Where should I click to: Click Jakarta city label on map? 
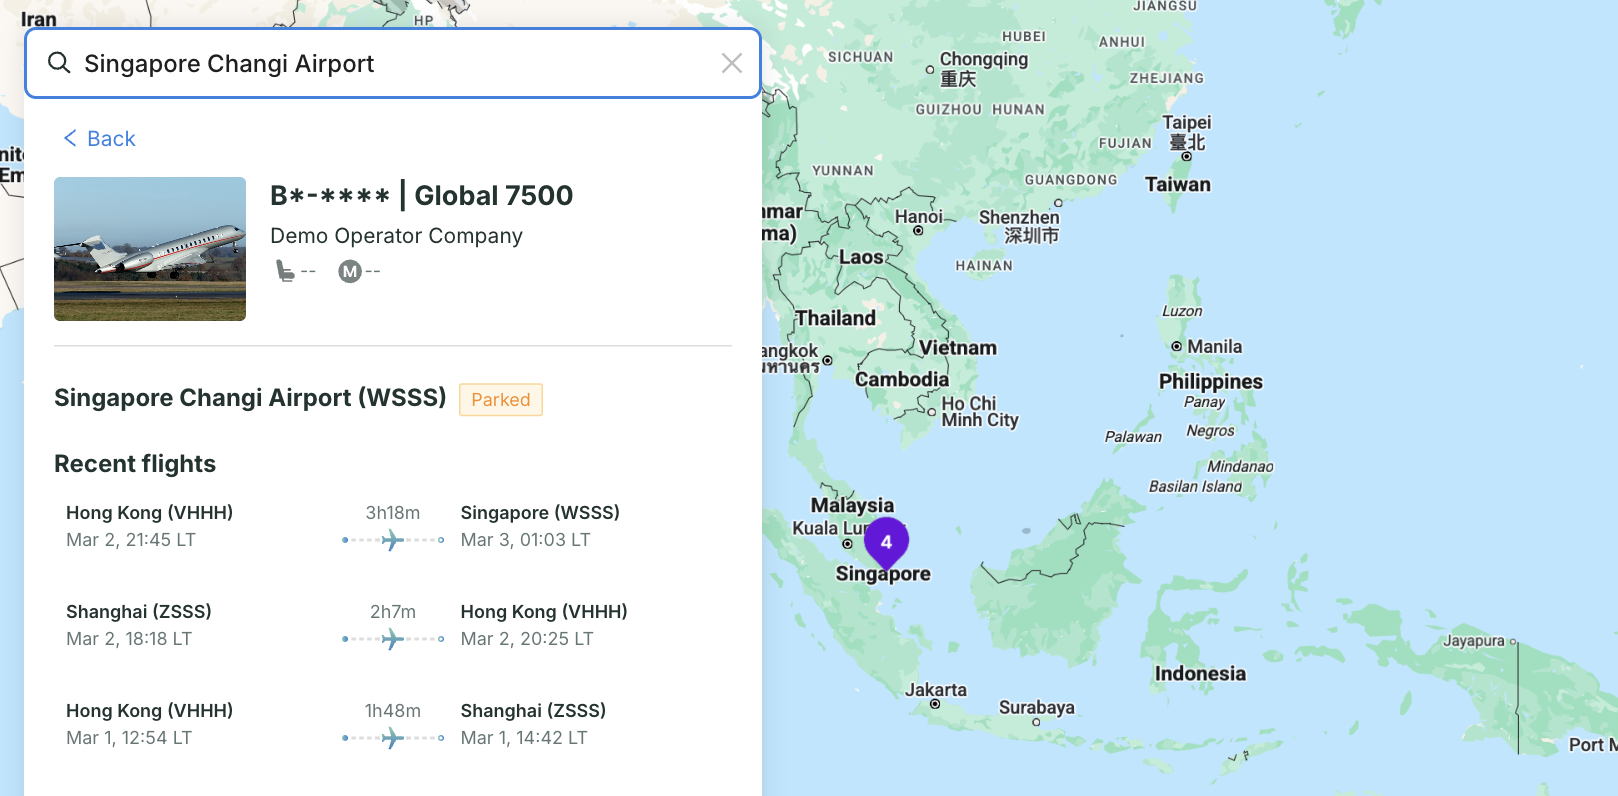click(x=936, y=690)
